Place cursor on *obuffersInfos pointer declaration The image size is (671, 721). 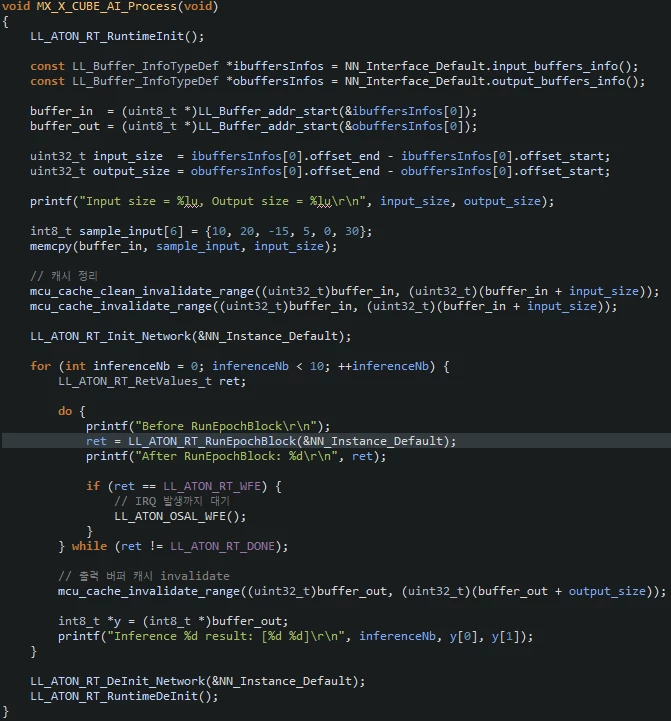tap(275, 81)
